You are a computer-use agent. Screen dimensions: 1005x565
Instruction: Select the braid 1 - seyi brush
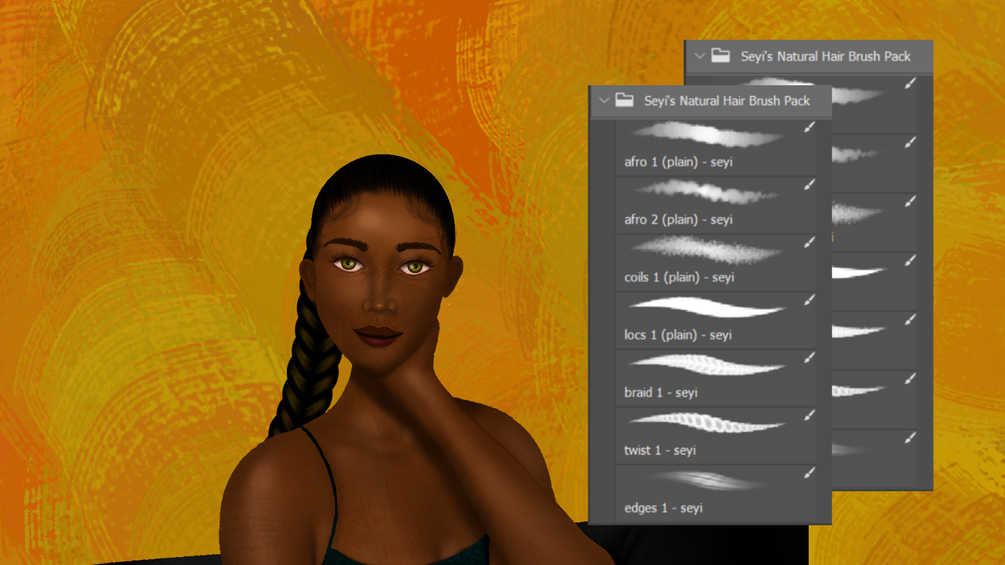716,378
